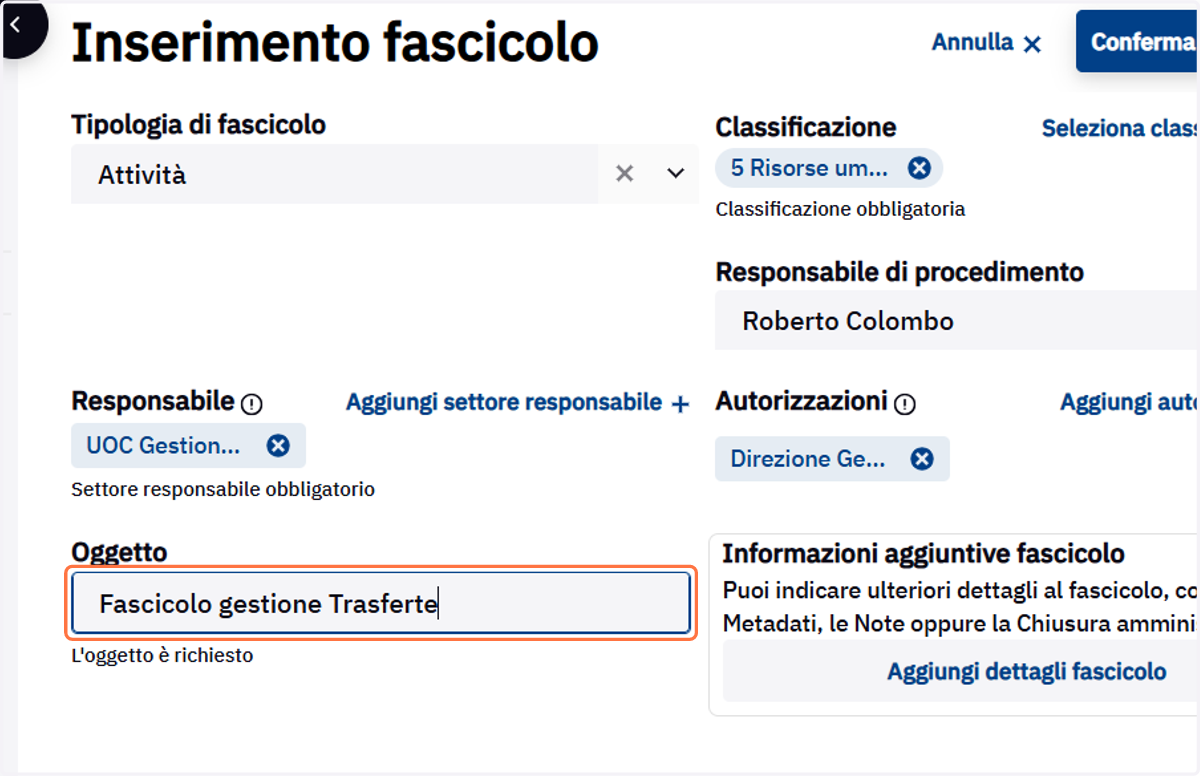The height and width of the screenshot is (776, 1200).
Task: Remove the Direzione Ge... authorization chip
Action: (922, 459)
